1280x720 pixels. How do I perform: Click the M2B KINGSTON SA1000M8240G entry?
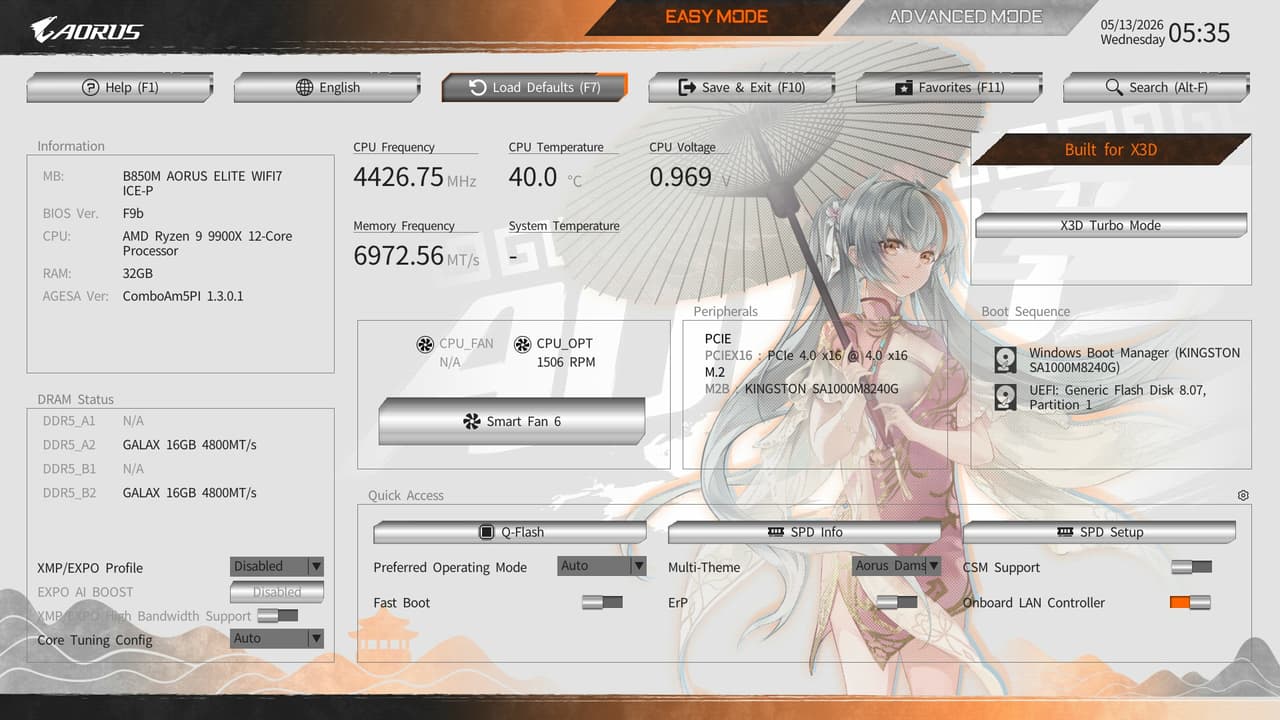[801, 389]
